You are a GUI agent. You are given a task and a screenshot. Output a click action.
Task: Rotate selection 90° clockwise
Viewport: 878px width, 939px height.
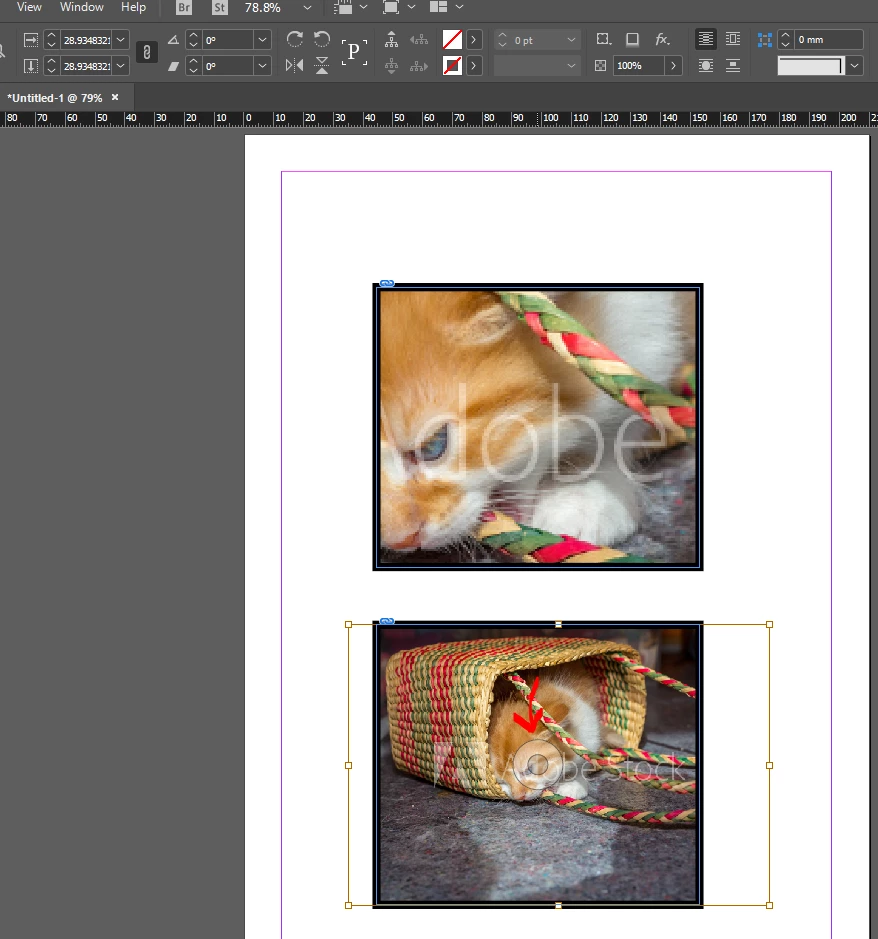point(294,40)
